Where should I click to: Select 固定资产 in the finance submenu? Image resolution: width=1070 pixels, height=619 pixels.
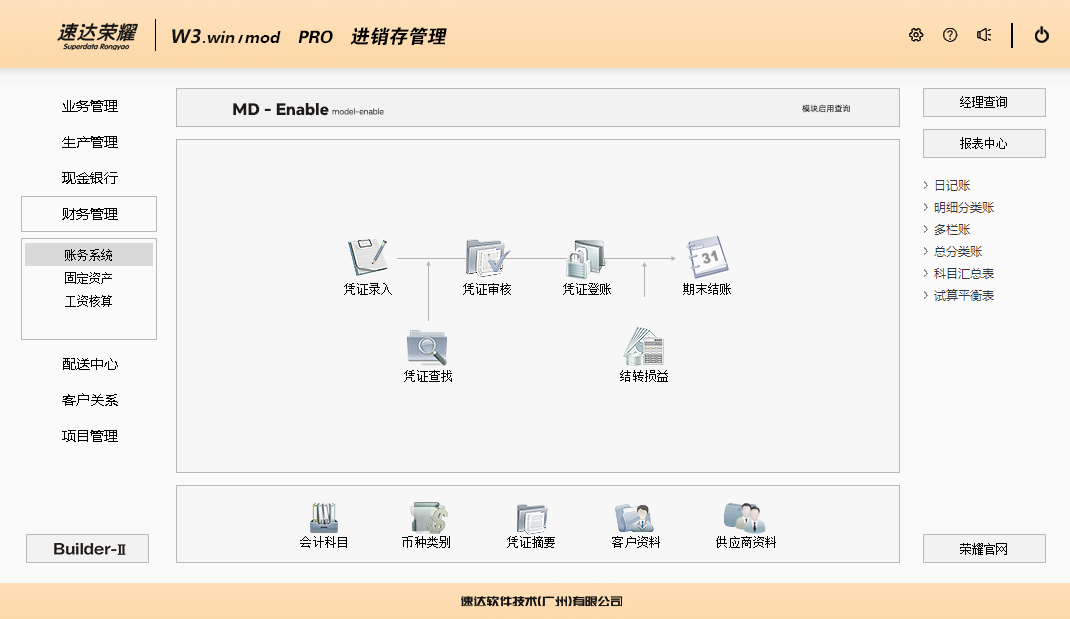(x=88, y=278)
